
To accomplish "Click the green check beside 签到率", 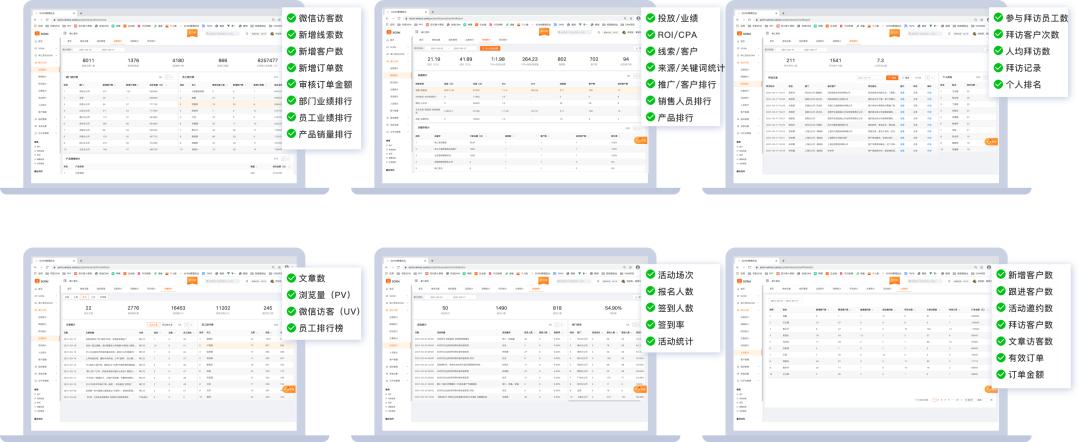I will point(648,325).
